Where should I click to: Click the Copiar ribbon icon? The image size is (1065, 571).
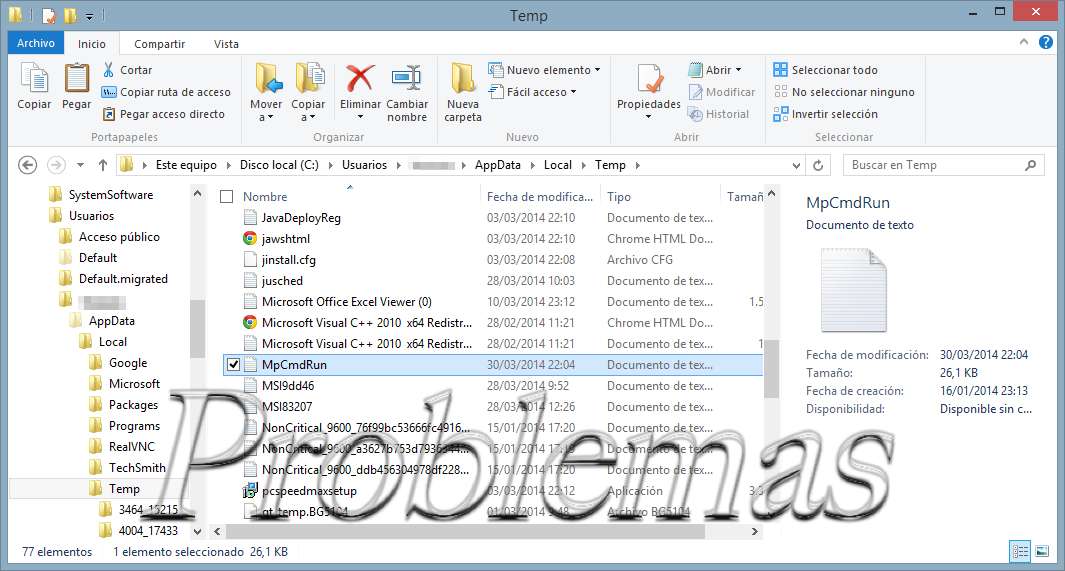pos(34,78)
